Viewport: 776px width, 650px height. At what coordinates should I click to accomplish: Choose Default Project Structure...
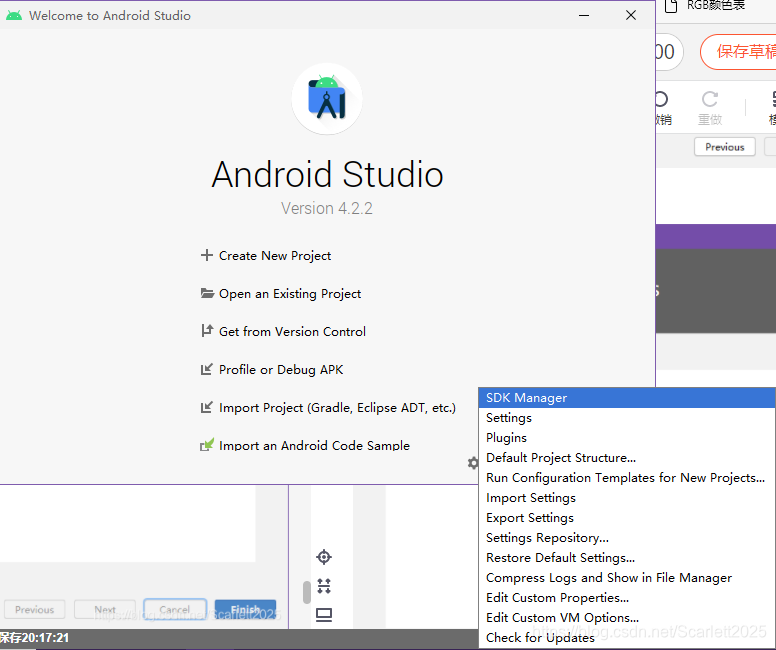pos(627,458)
